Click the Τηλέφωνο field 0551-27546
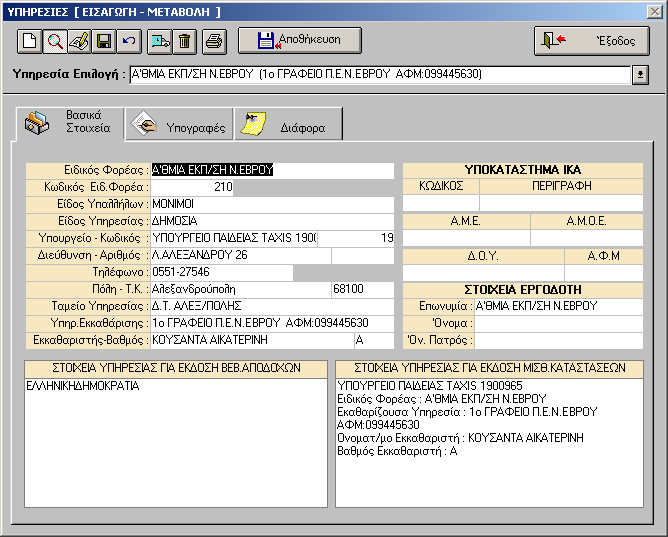668x537 pixels. click(x=222, y=273)
